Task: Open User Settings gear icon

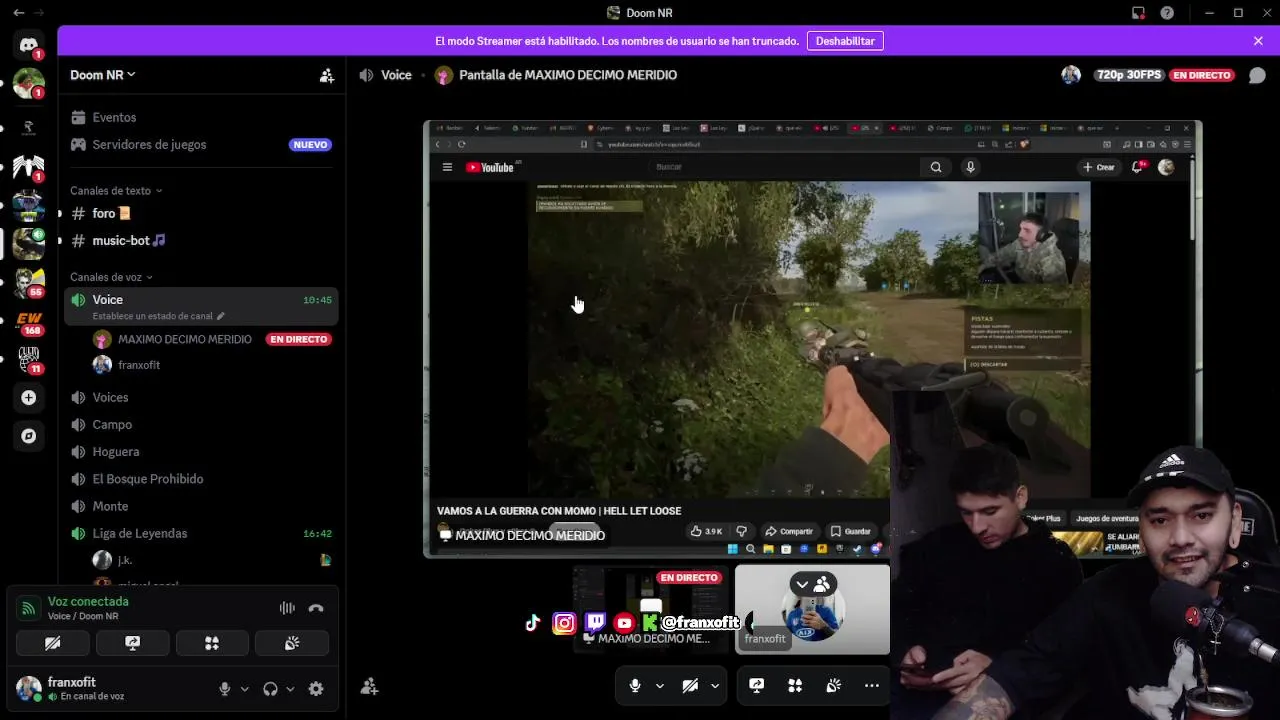Action: 316,689
